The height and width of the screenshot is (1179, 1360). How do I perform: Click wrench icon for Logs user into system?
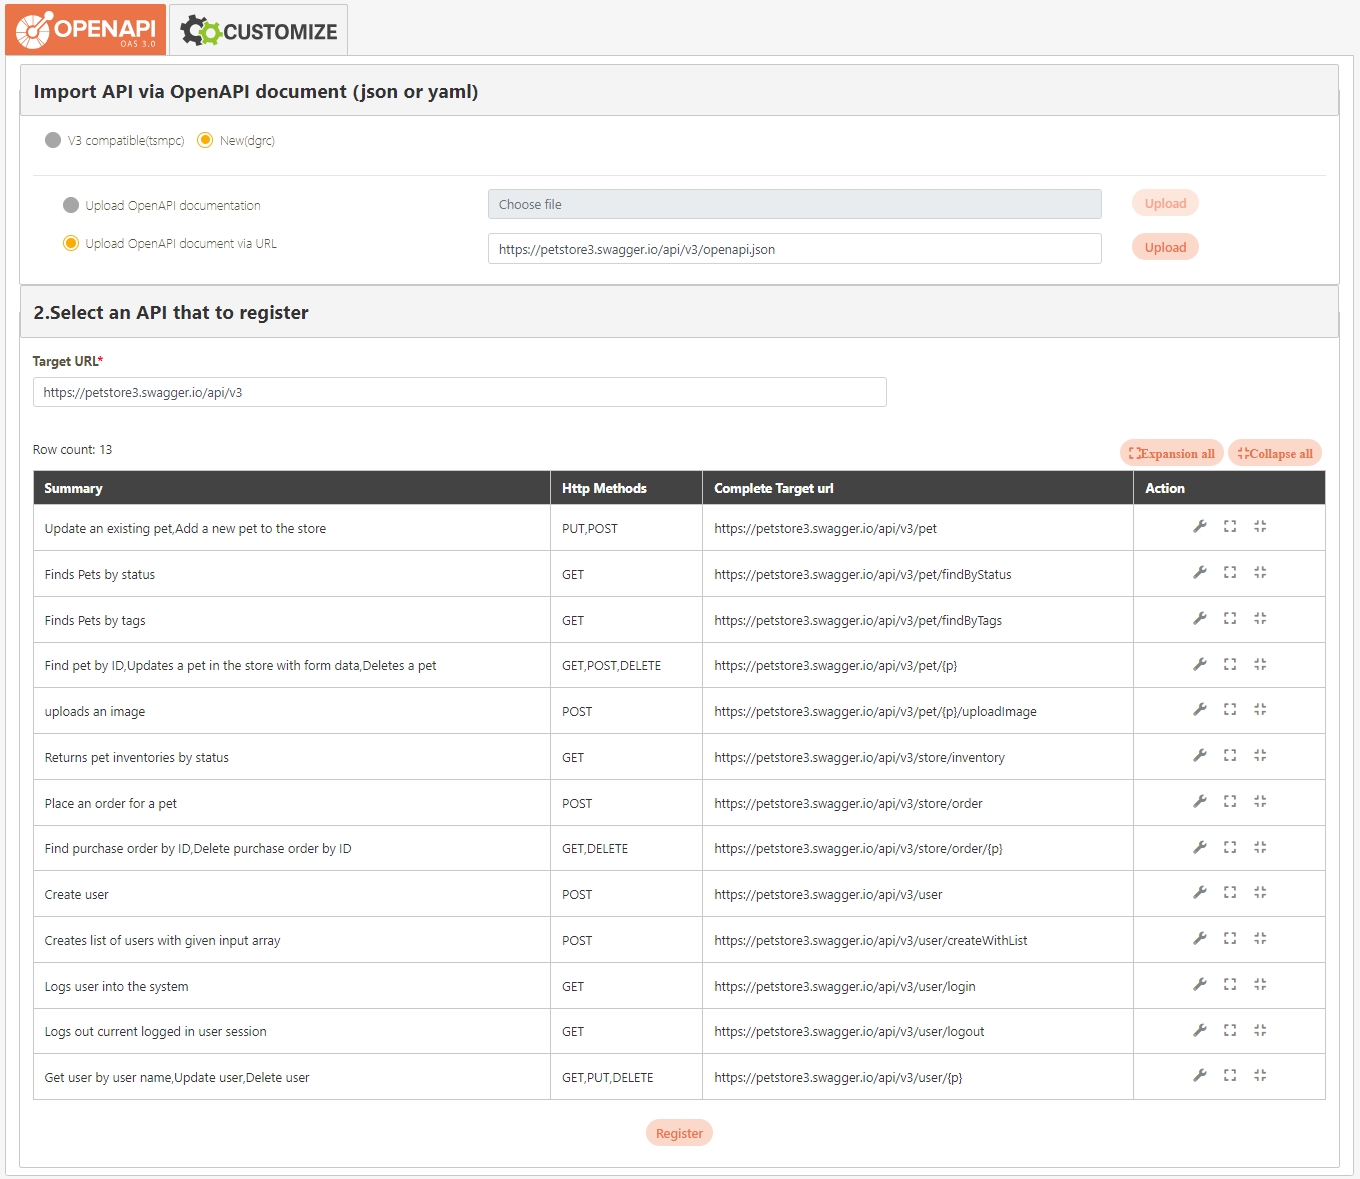pyautogui.click(x=1199, y=984)
